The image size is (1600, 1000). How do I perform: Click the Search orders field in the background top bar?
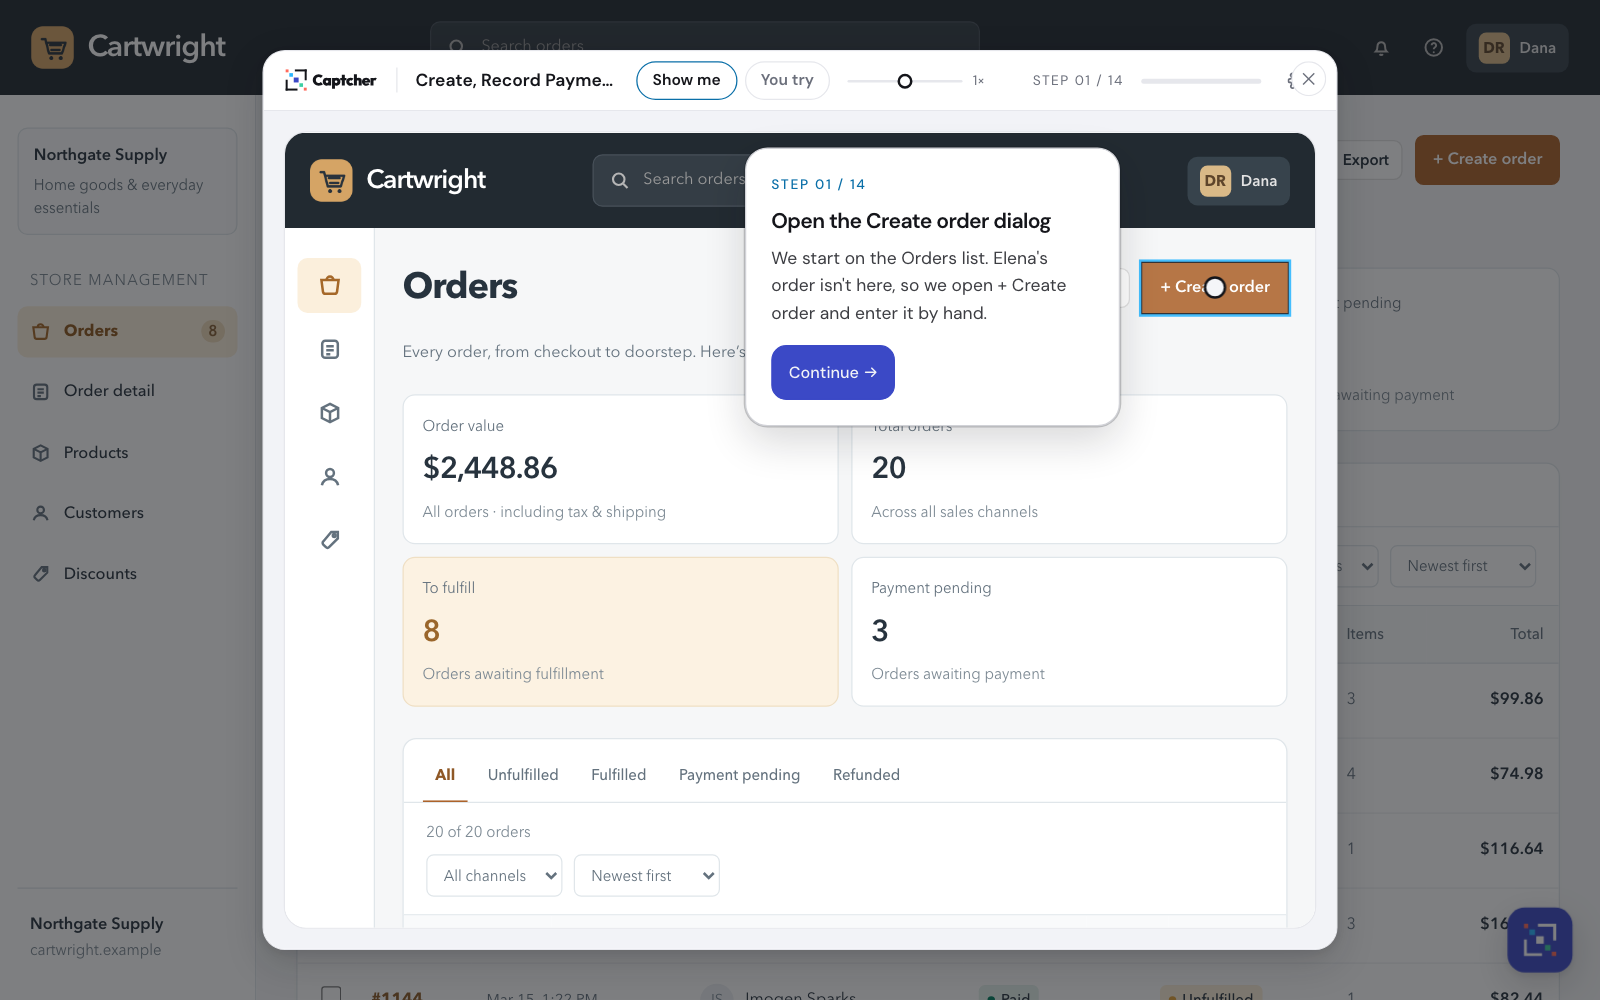pyautogui.click(x=705, y=36)
